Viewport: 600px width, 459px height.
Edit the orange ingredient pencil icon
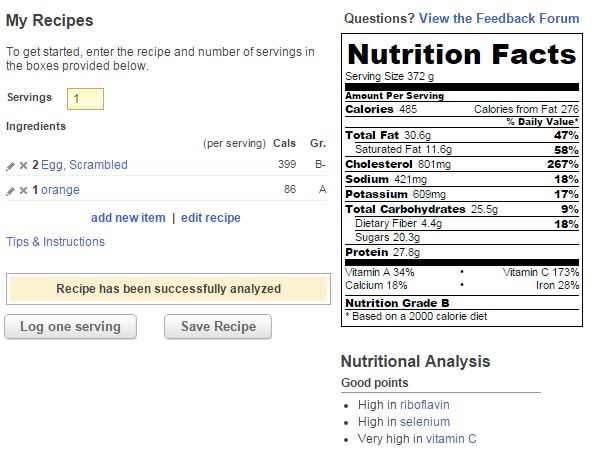tap(10, 190)
